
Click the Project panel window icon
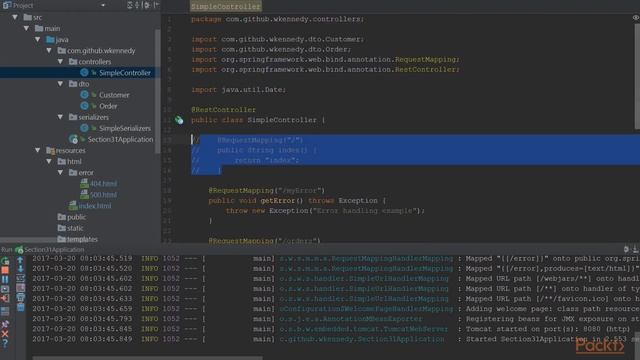click(x=7, y=5)
